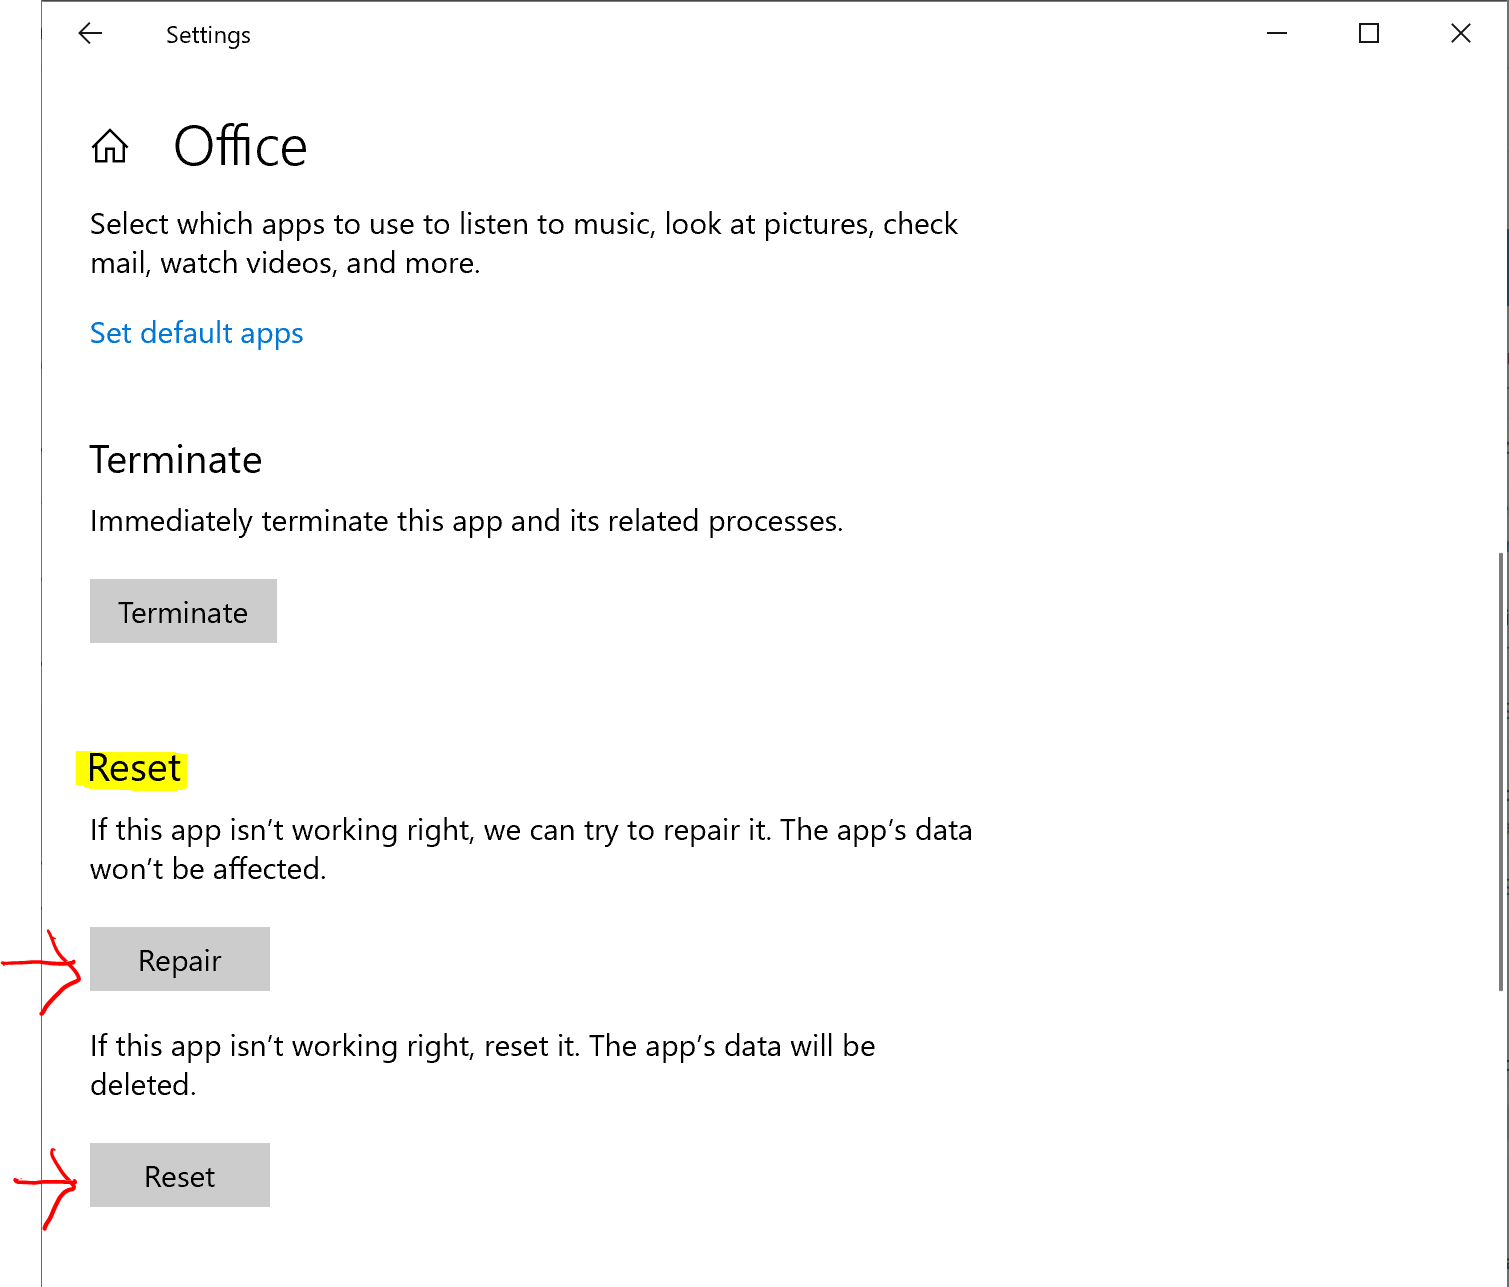
Task: Click the 'data will be deleted' reset description
Action: click(483, 1065)
